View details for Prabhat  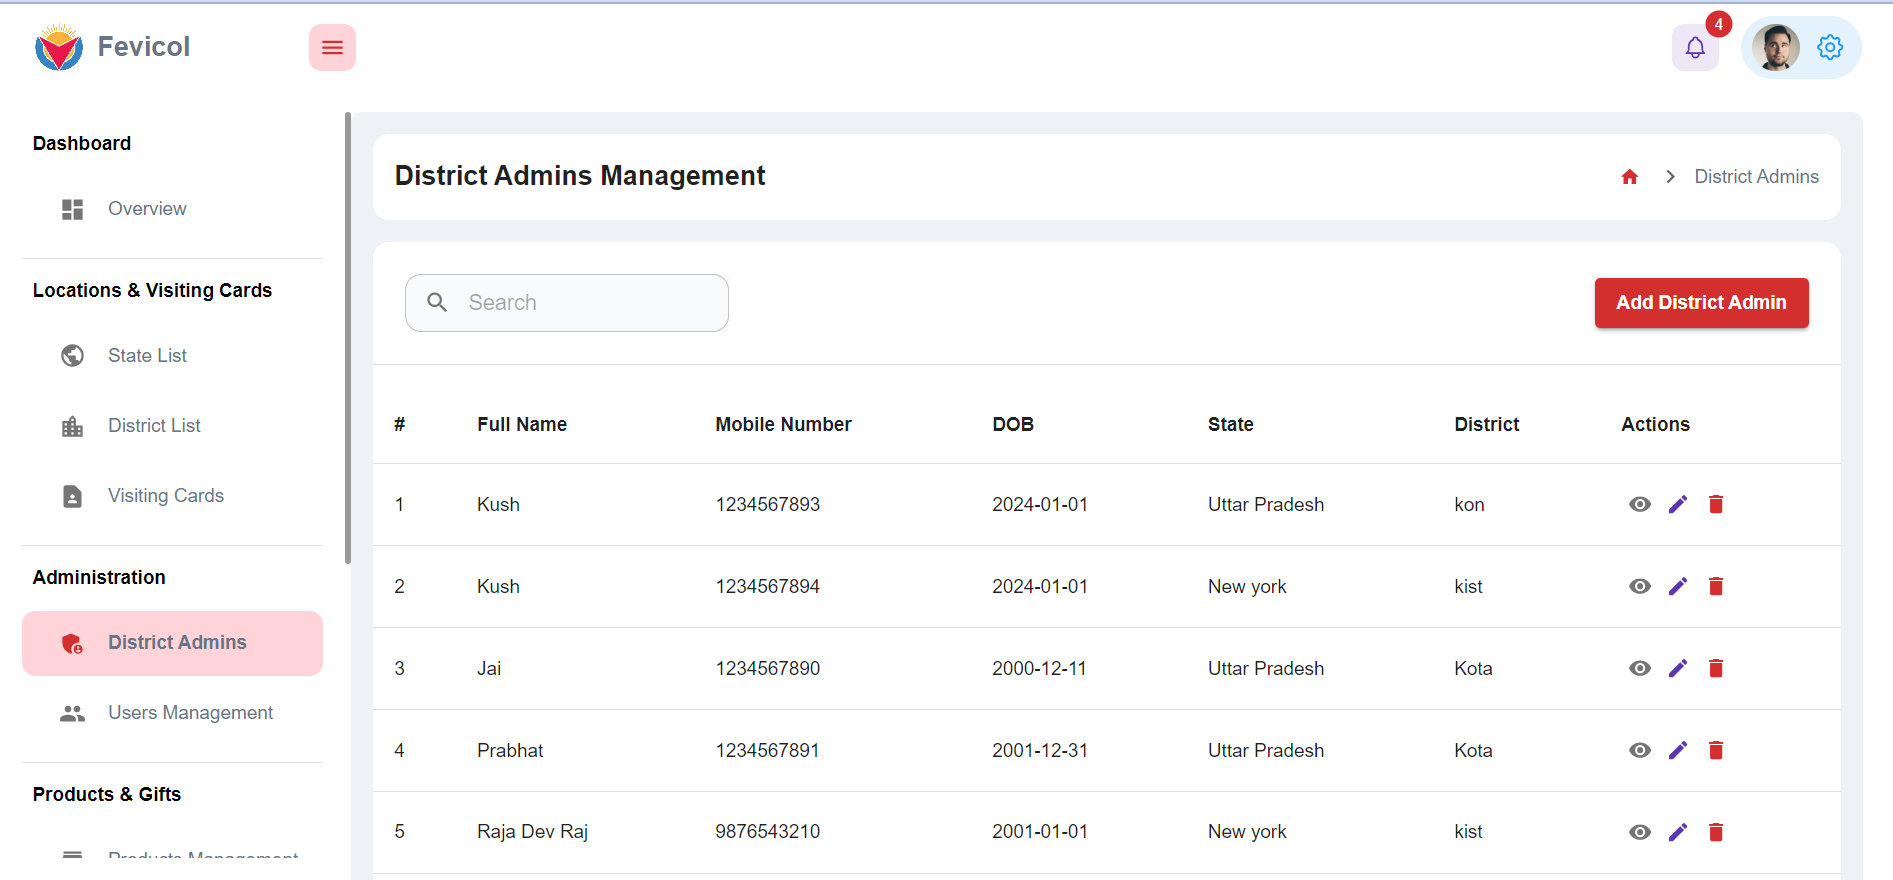[1639, 751]
